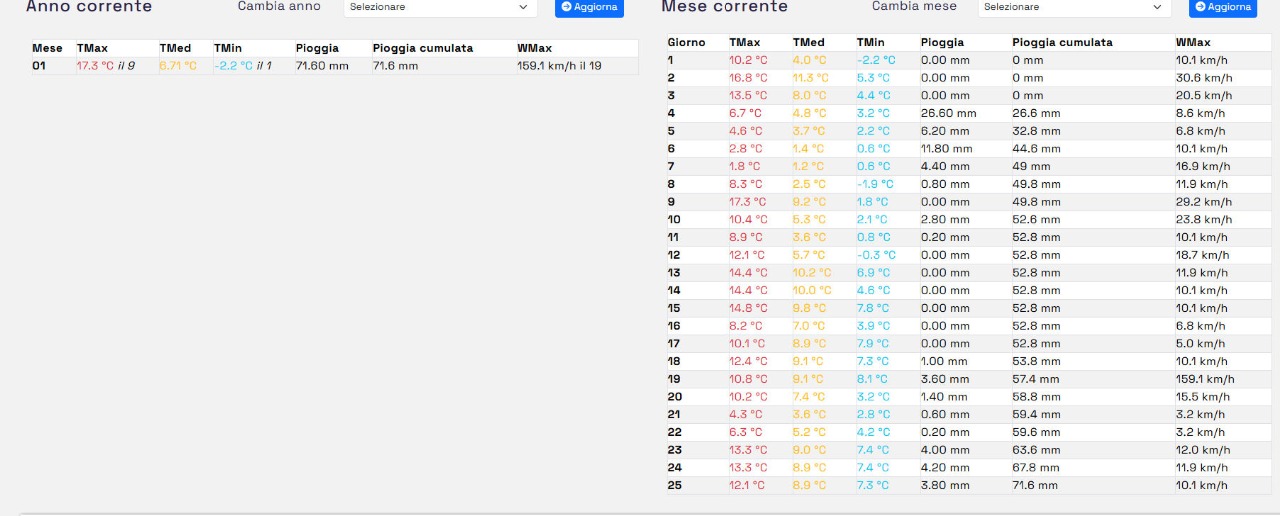Image resolution: width=1280 pixels, height=516 pixels.
Task: Click the month 01 row in yearly table
Action: coord(39,66)
